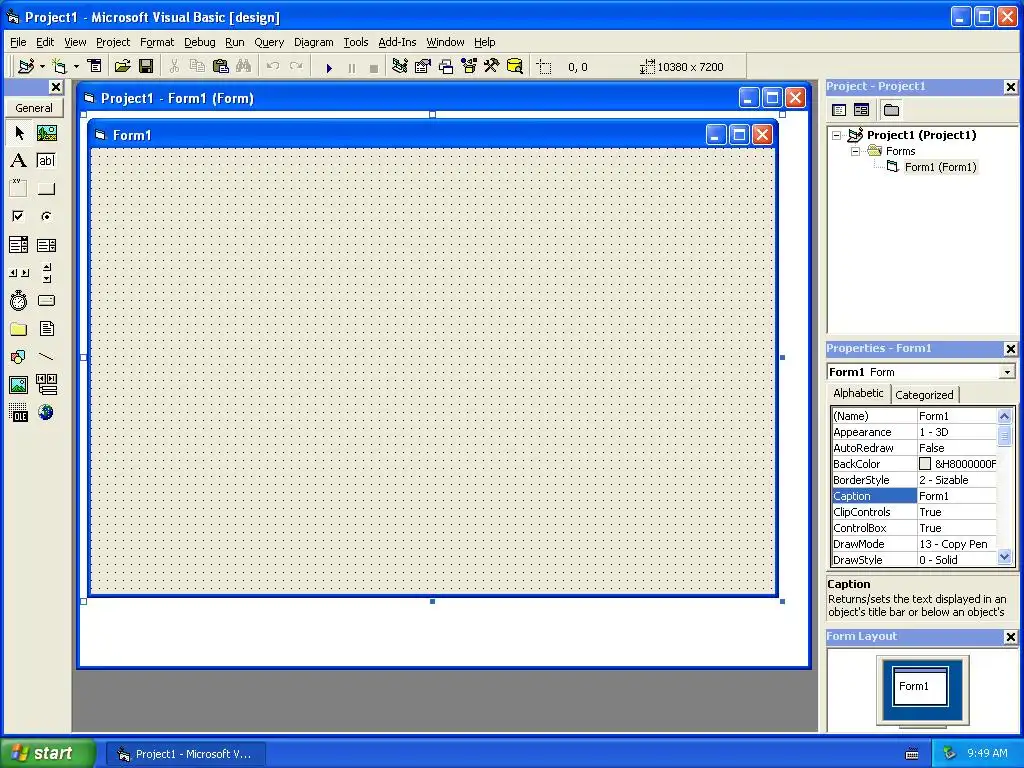Click Project1 taskbar button

coord(186,754)
